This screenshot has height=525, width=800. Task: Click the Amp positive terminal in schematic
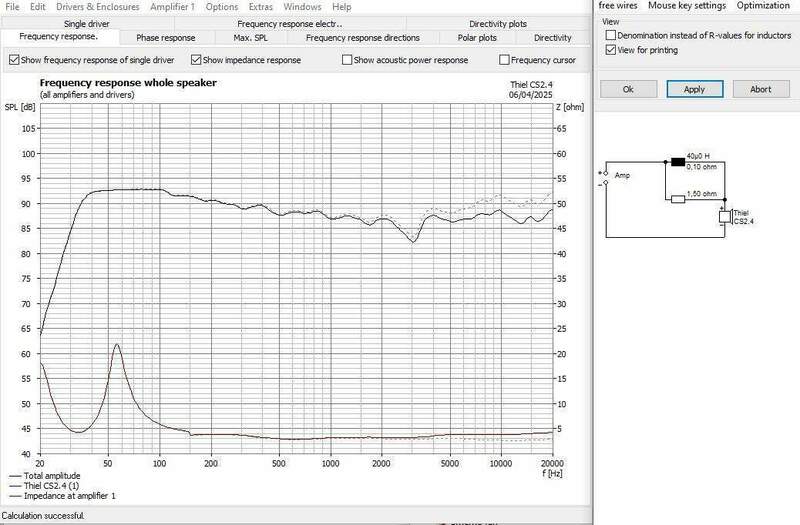coord(606,173)
